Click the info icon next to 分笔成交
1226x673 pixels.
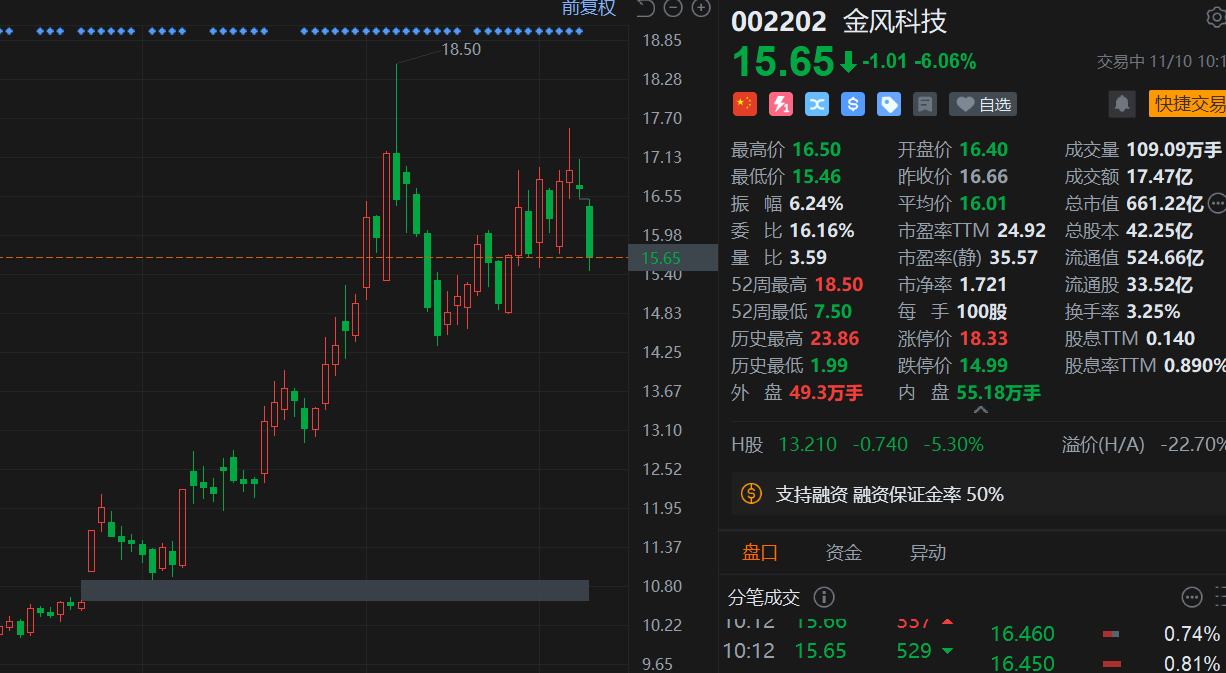[824, 597]
